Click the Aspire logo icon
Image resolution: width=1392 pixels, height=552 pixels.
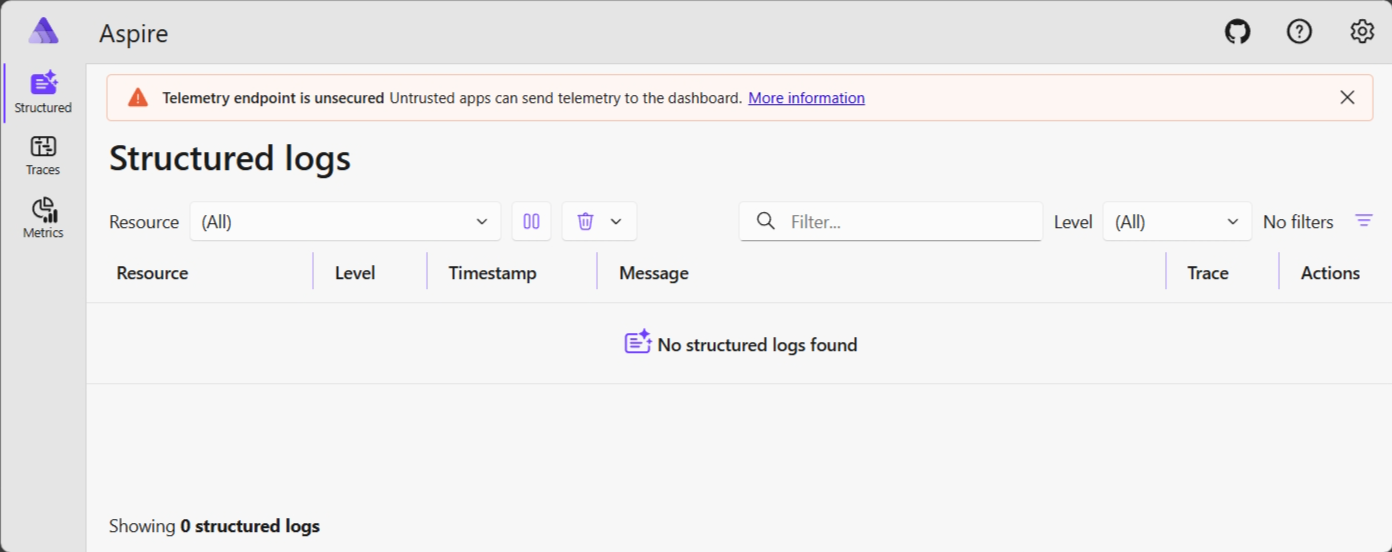[43, 31]
